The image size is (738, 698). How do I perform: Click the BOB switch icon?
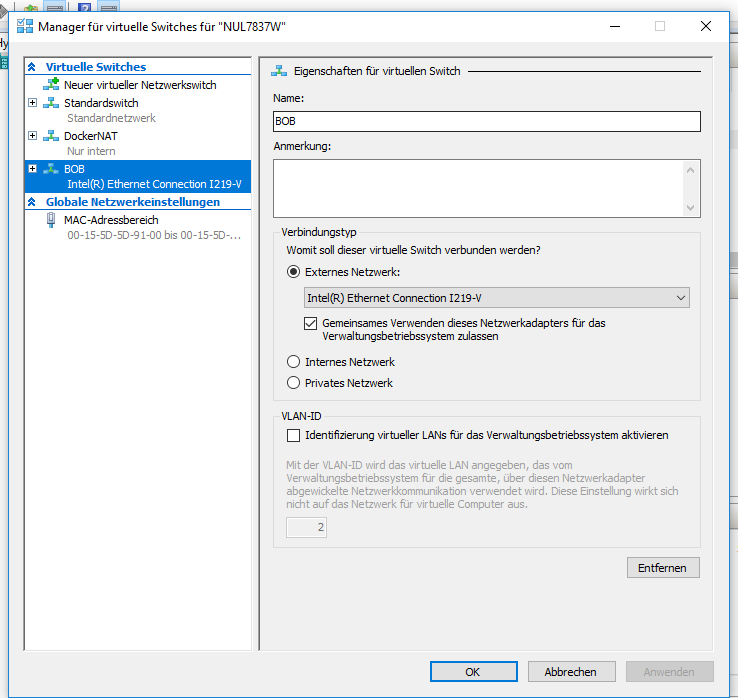pos(51,168)
